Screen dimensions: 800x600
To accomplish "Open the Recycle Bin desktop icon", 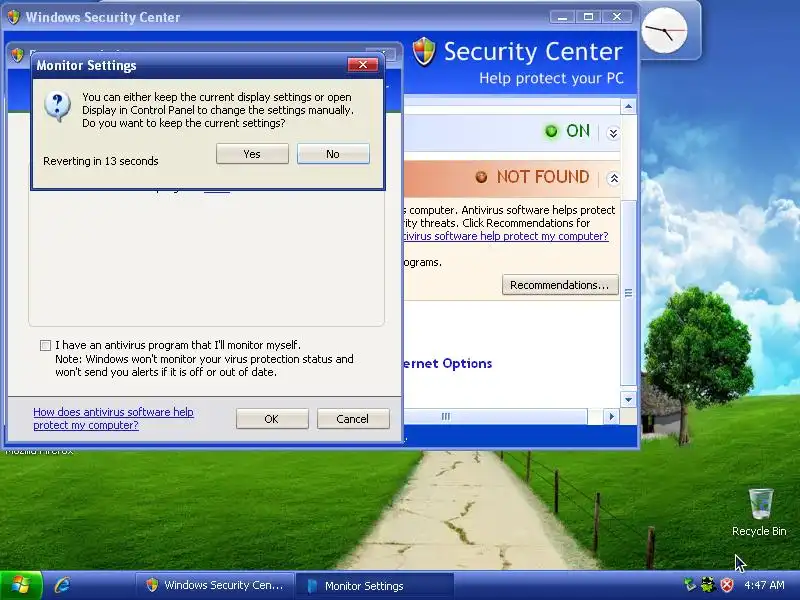I will pyautogui.click(x=759, y=512).
